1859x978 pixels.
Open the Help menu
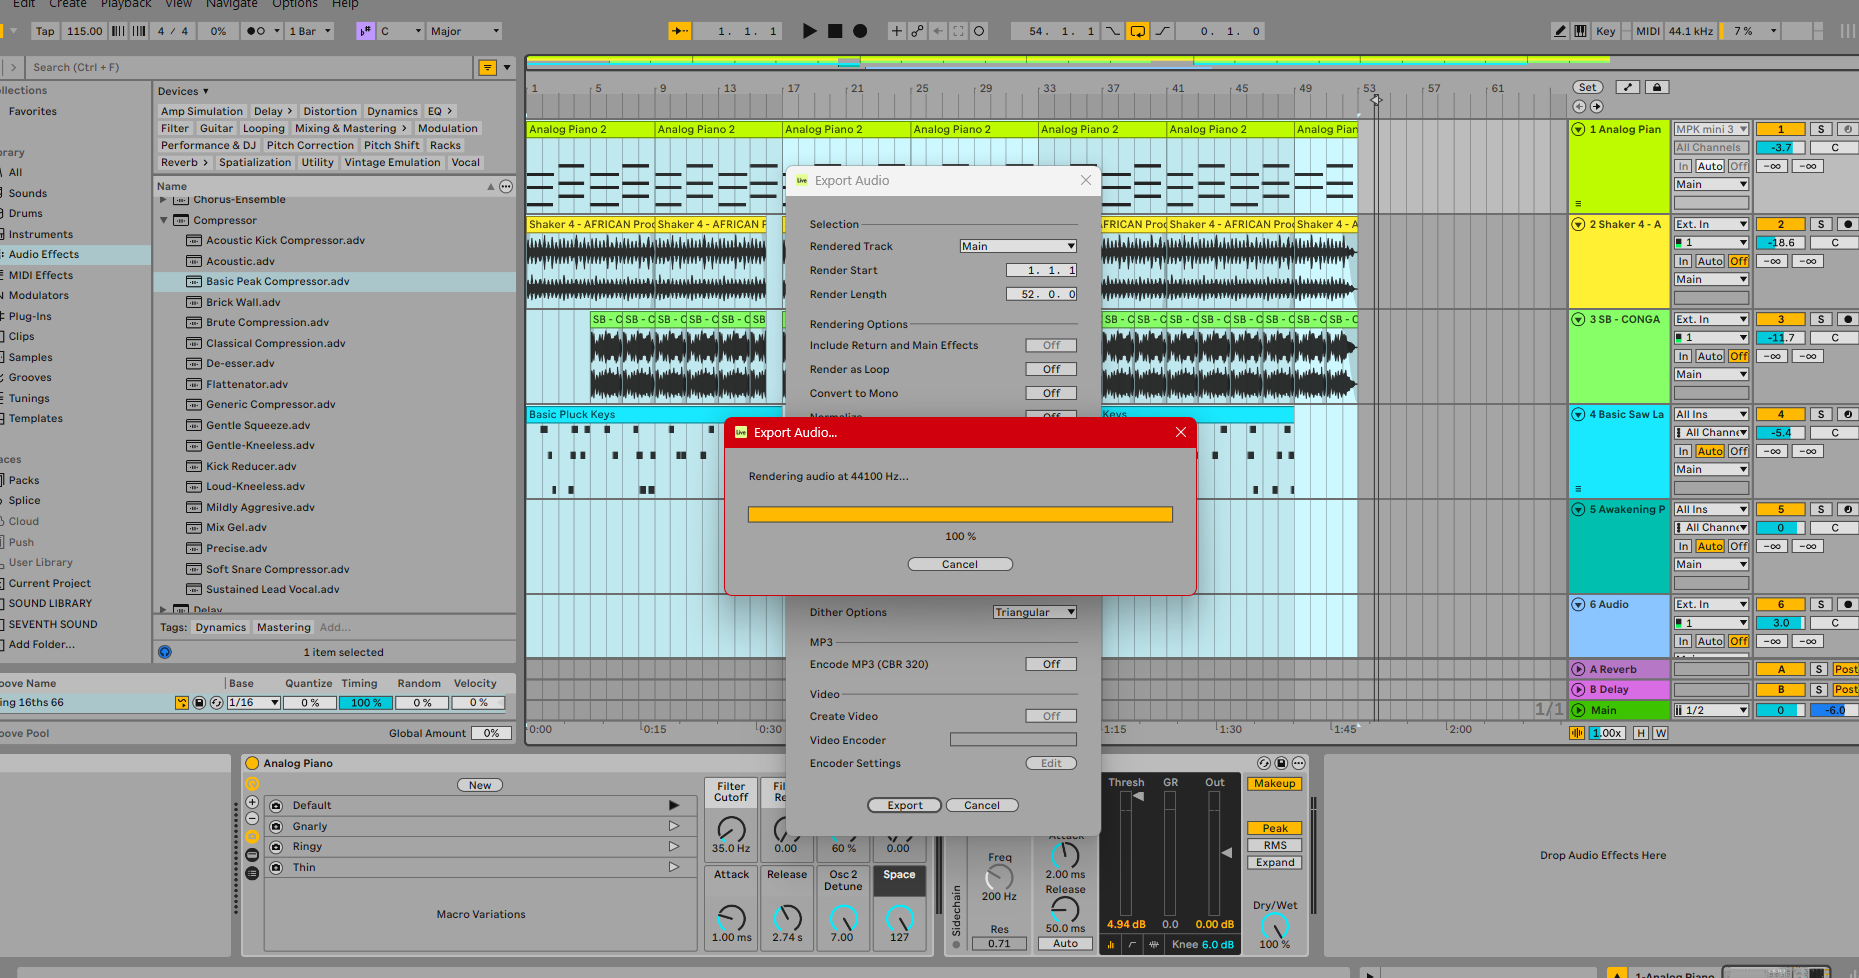coord(345,5)
